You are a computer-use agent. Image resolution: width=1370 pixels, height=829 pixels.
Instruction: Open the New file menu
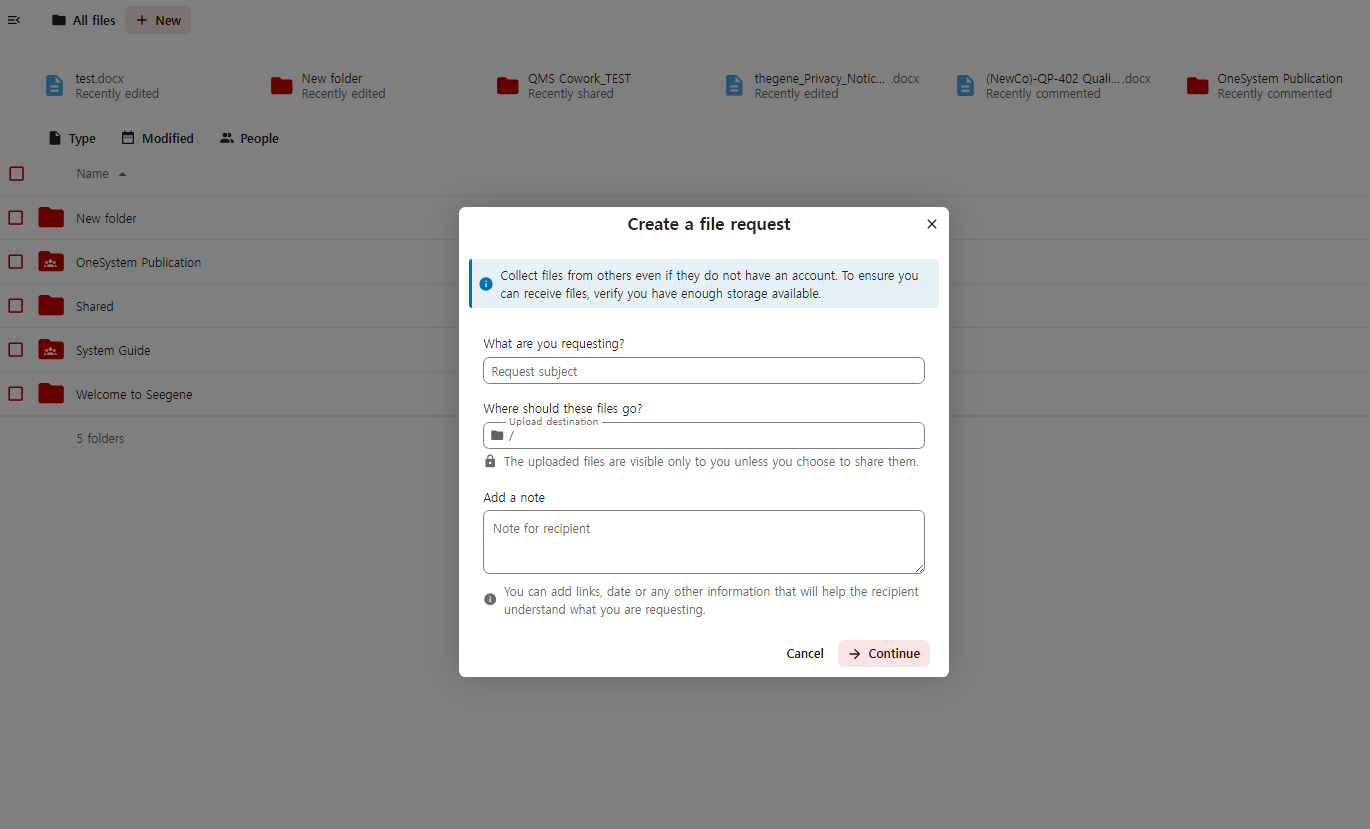coord(158,20)
